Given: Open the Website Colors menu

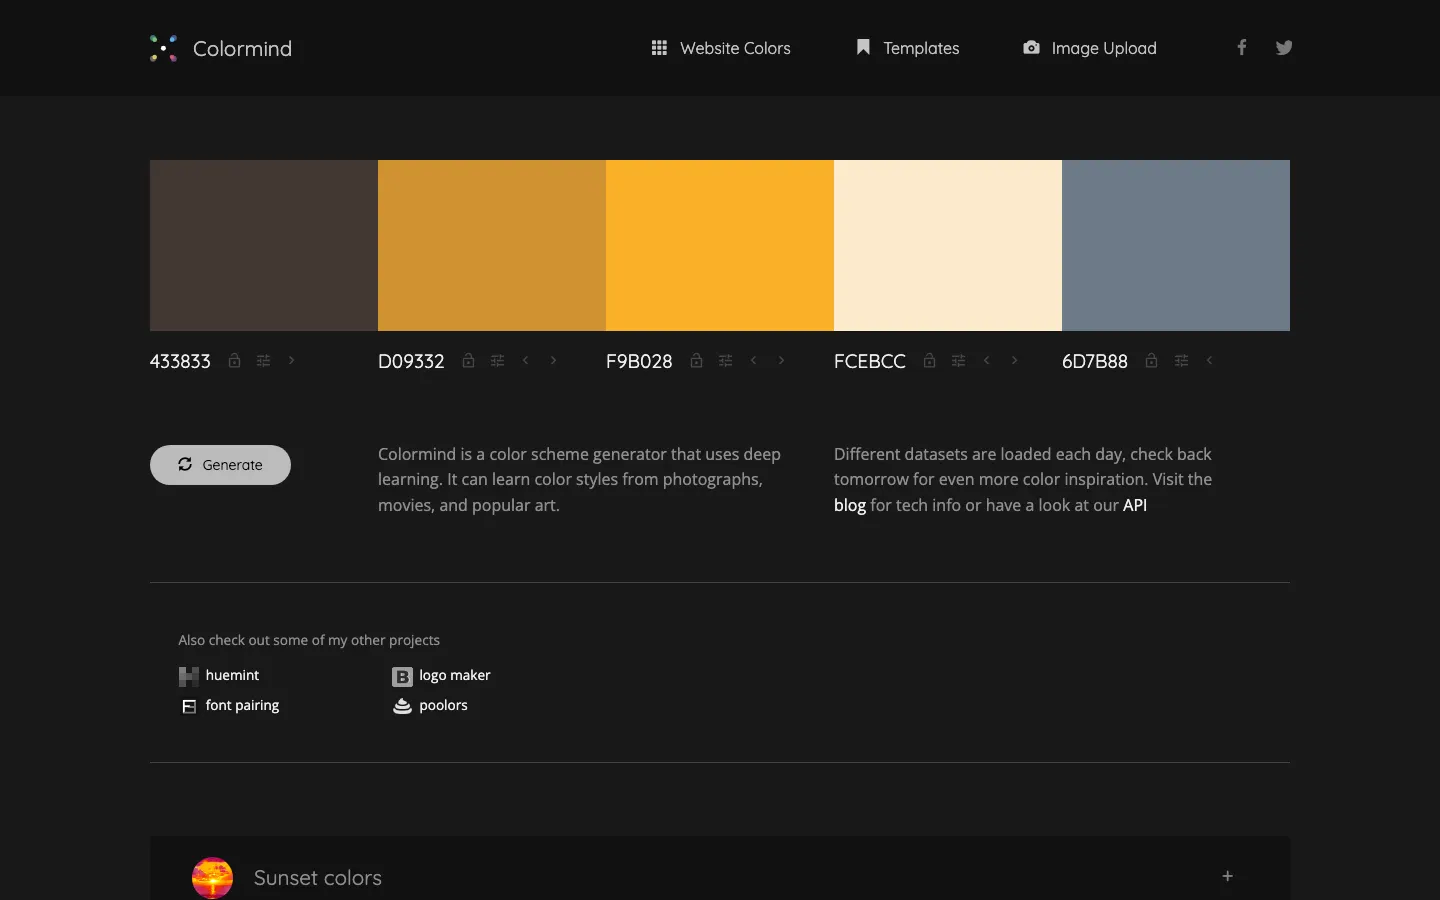Looking at the screenshot, I should tap(721, 48).
